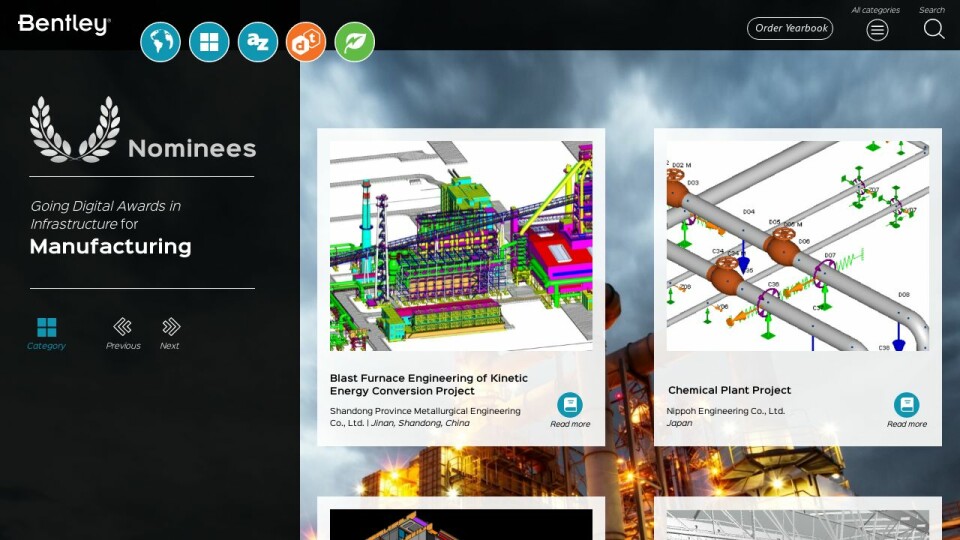960x540 pixels.
Task: Click the Bentley logo
Action: (x=64, y=24)
